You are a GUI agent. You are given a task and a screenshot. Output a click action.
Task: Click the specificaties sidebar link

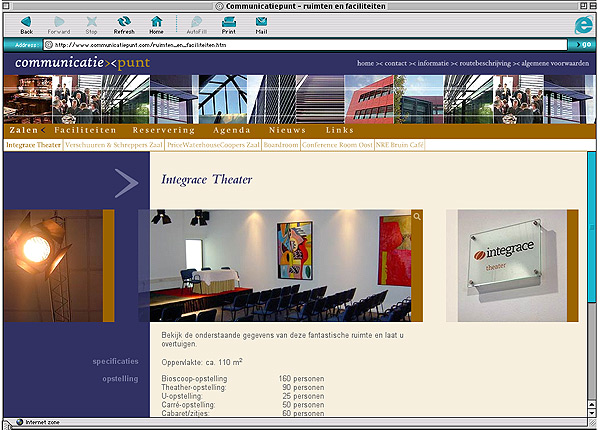coord(115,362)
